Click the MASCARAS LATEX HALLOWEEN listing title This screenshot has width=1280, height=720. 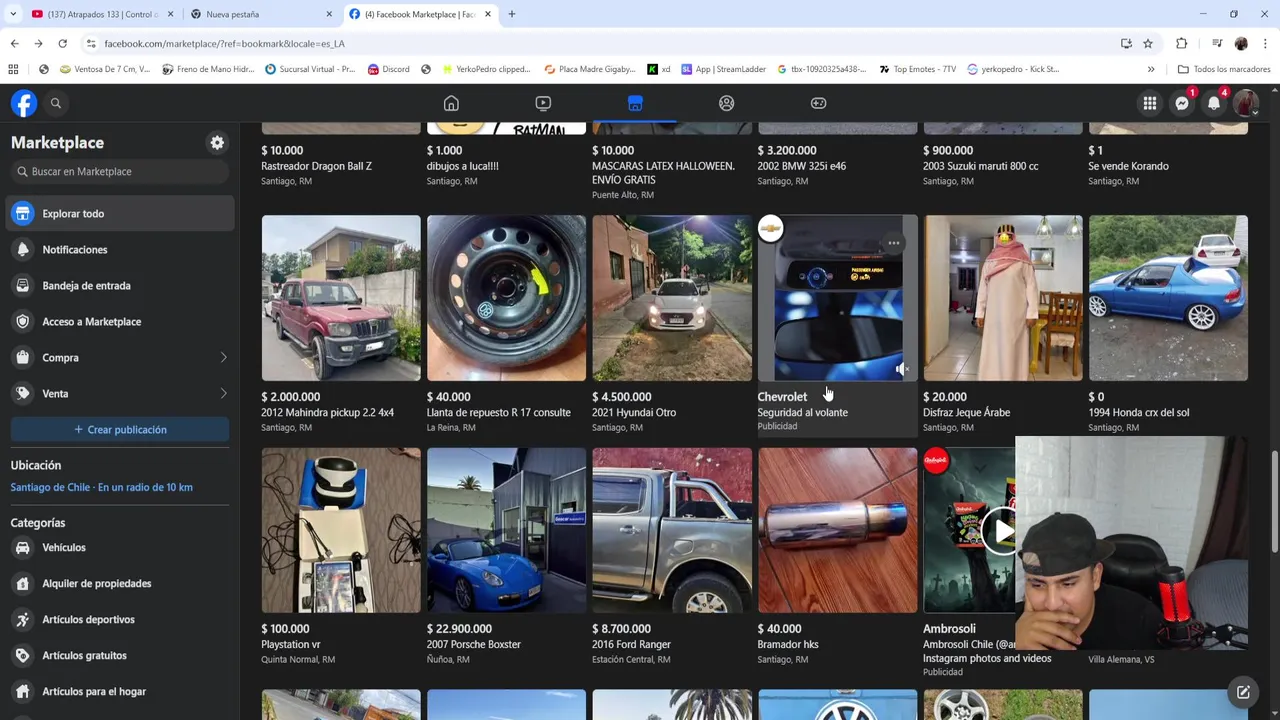pos(663,172)
